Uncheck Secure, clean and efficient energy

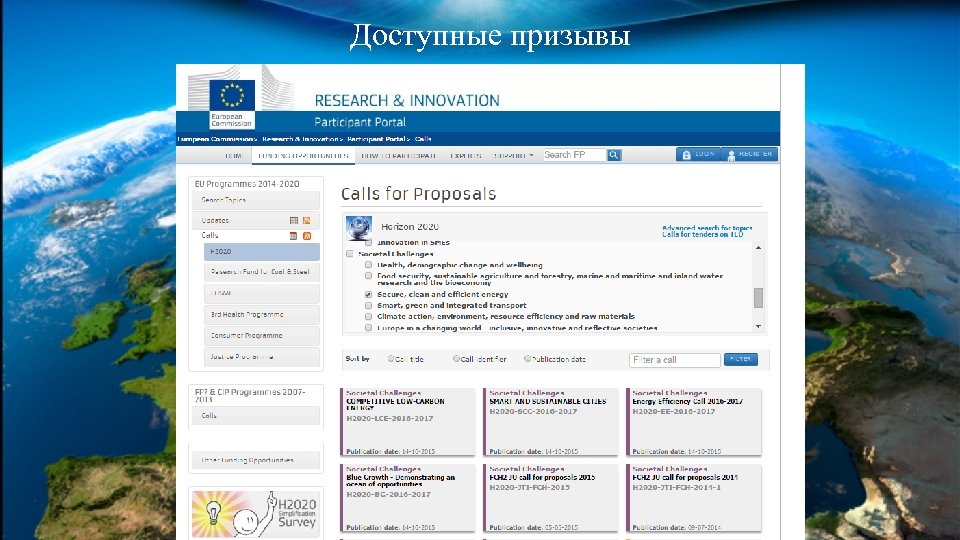(369, 294)
